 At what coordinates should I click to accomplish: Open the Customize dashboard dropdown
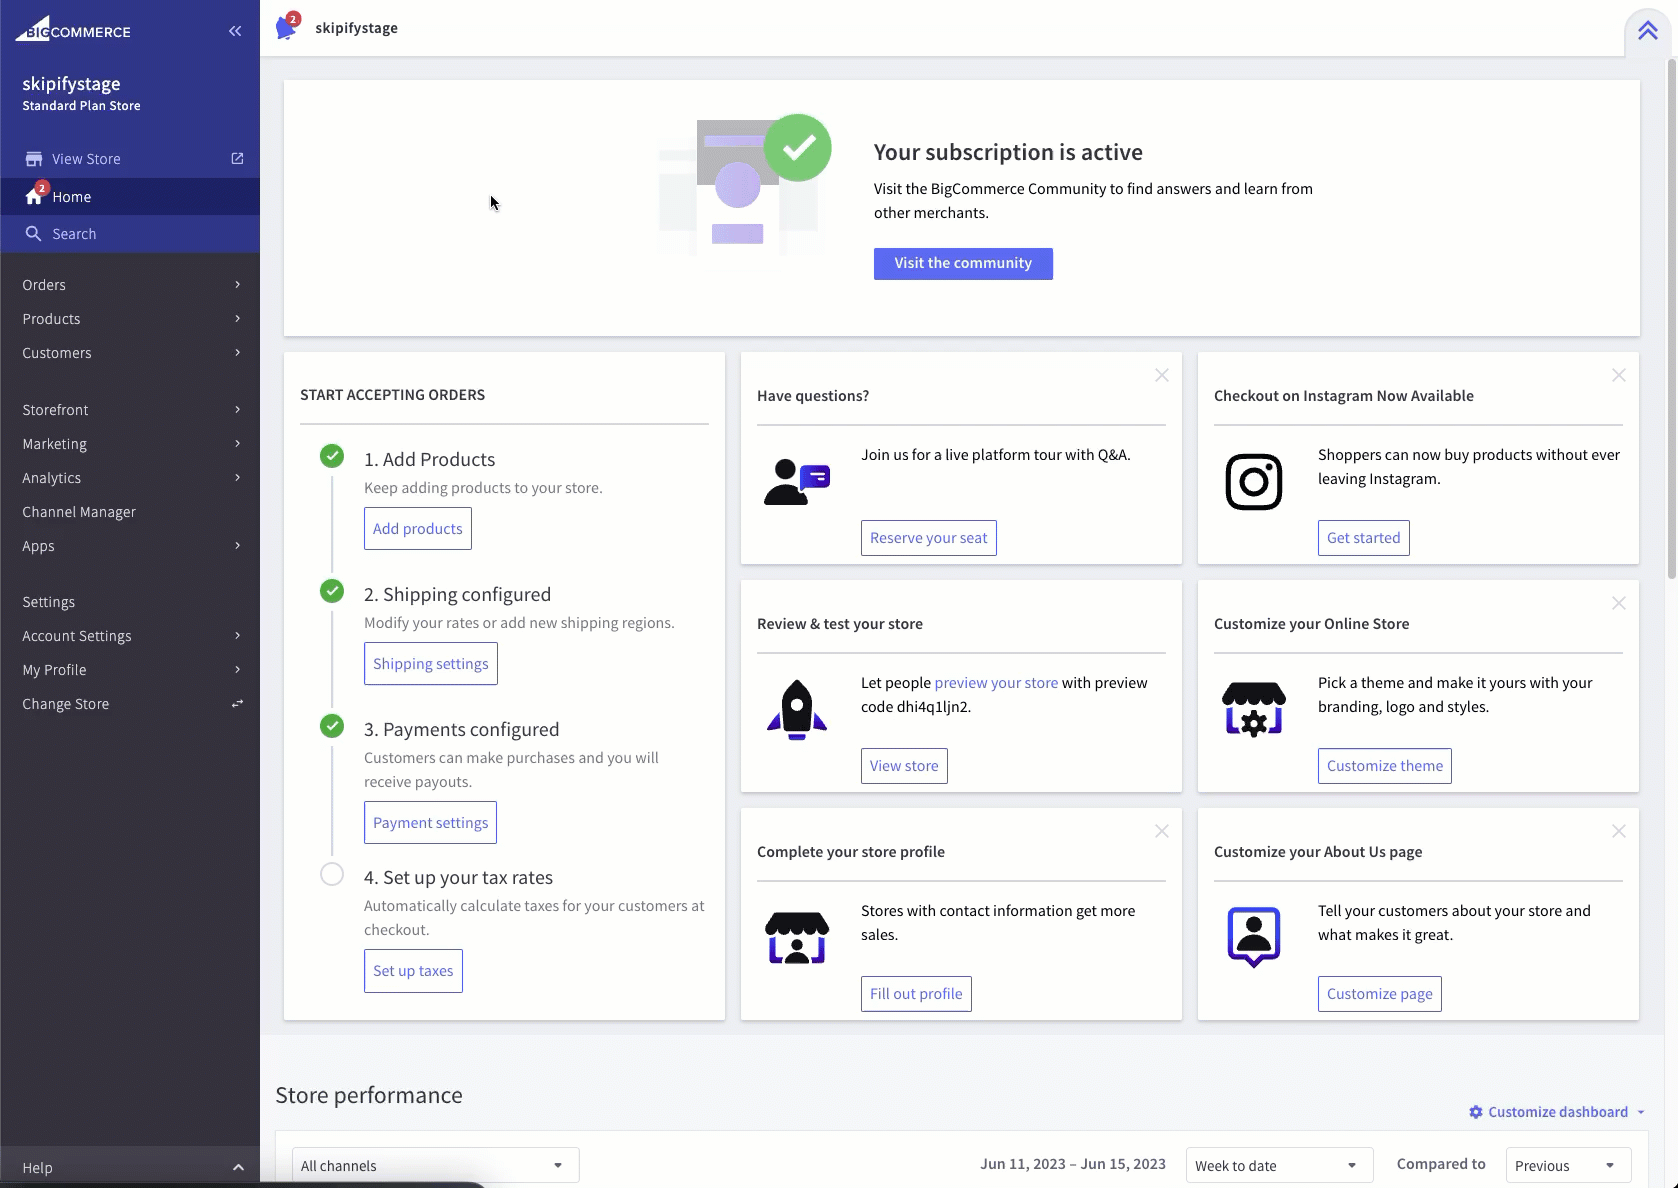pos(1557,1112)
